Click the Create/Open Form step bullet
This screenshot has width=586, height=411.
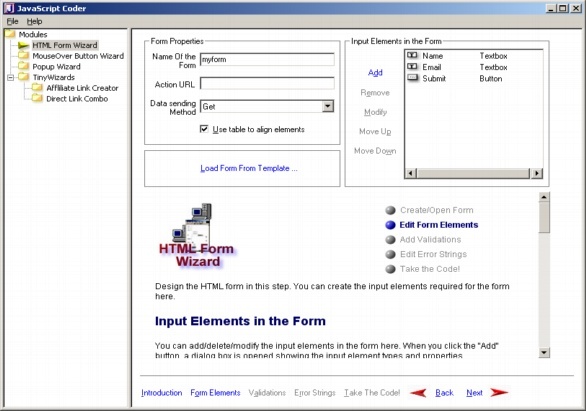(391, 210)
